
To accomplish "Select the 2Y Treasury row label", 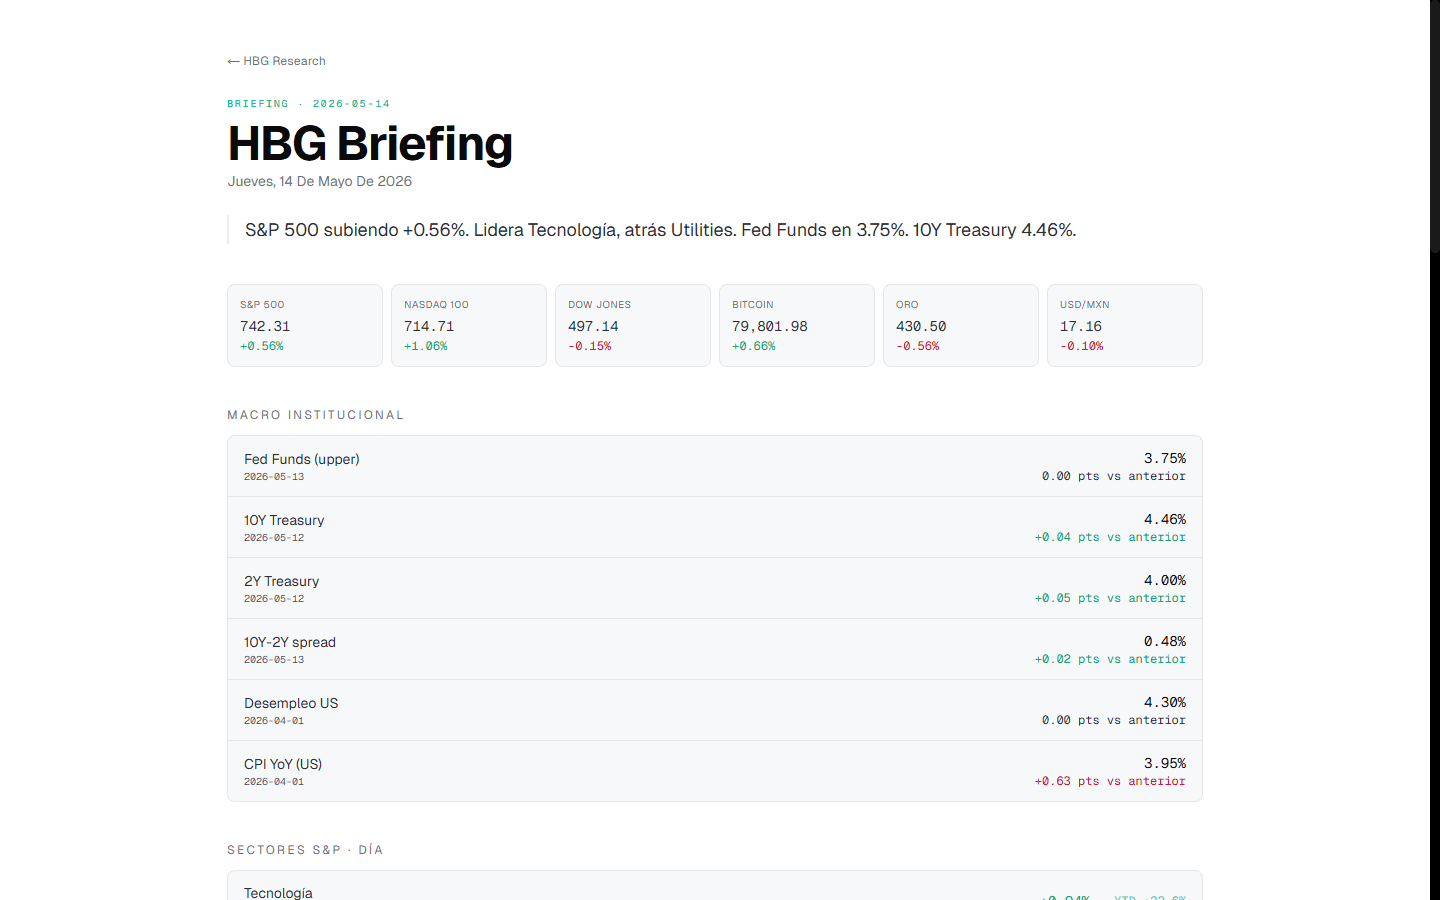I will (x=281, y=581).
